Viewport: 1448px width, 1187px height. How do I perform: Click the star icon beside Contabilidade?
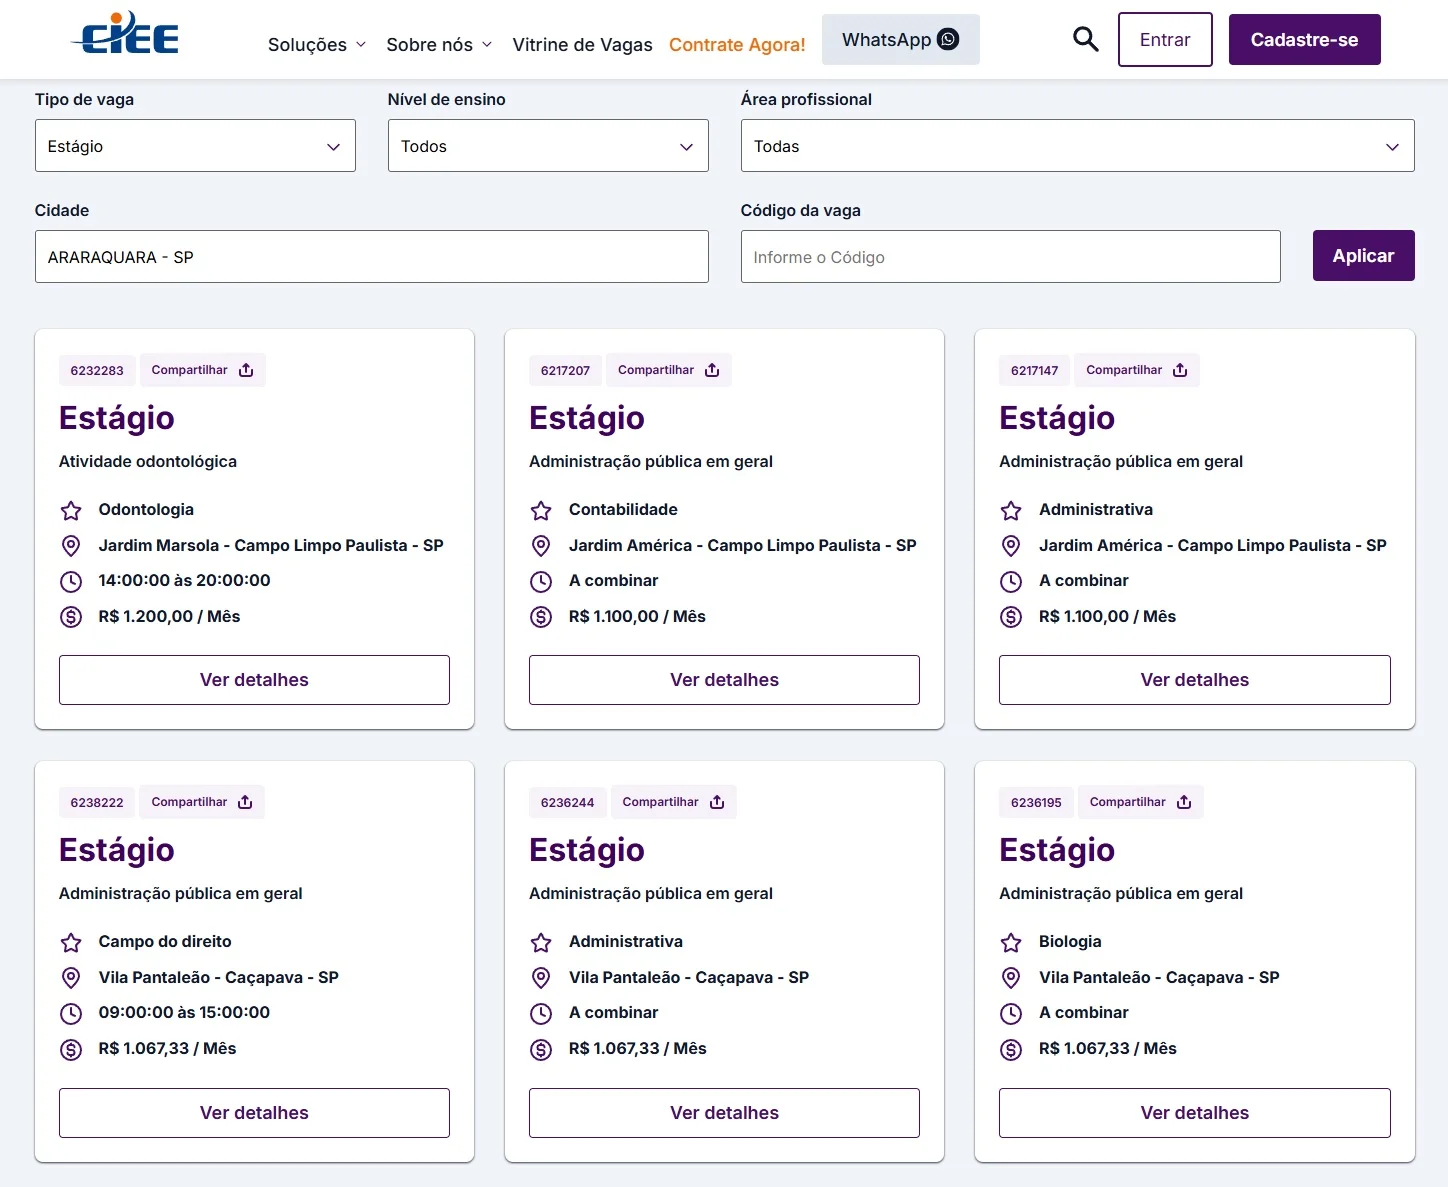pos(541,511)
